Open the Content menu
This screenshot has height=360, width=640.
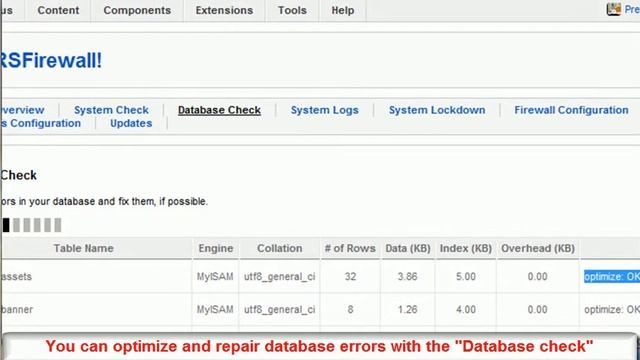tap(58, 10)
